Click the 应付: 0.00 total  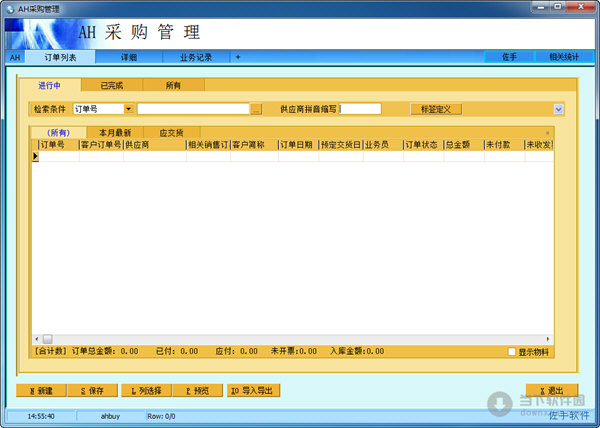tap(236, 352)
